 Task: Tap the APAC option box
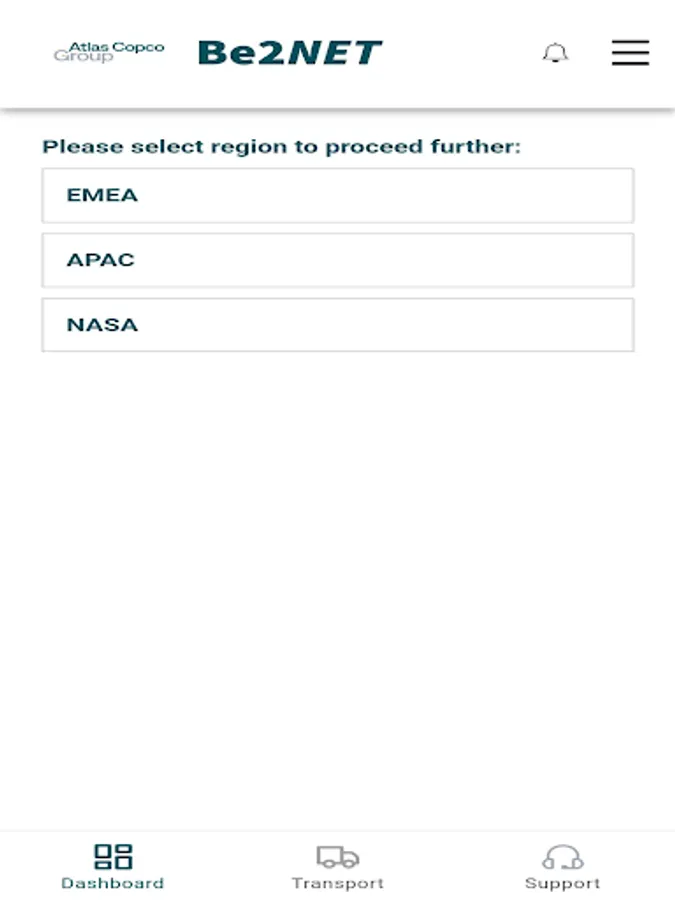point(337,259)
